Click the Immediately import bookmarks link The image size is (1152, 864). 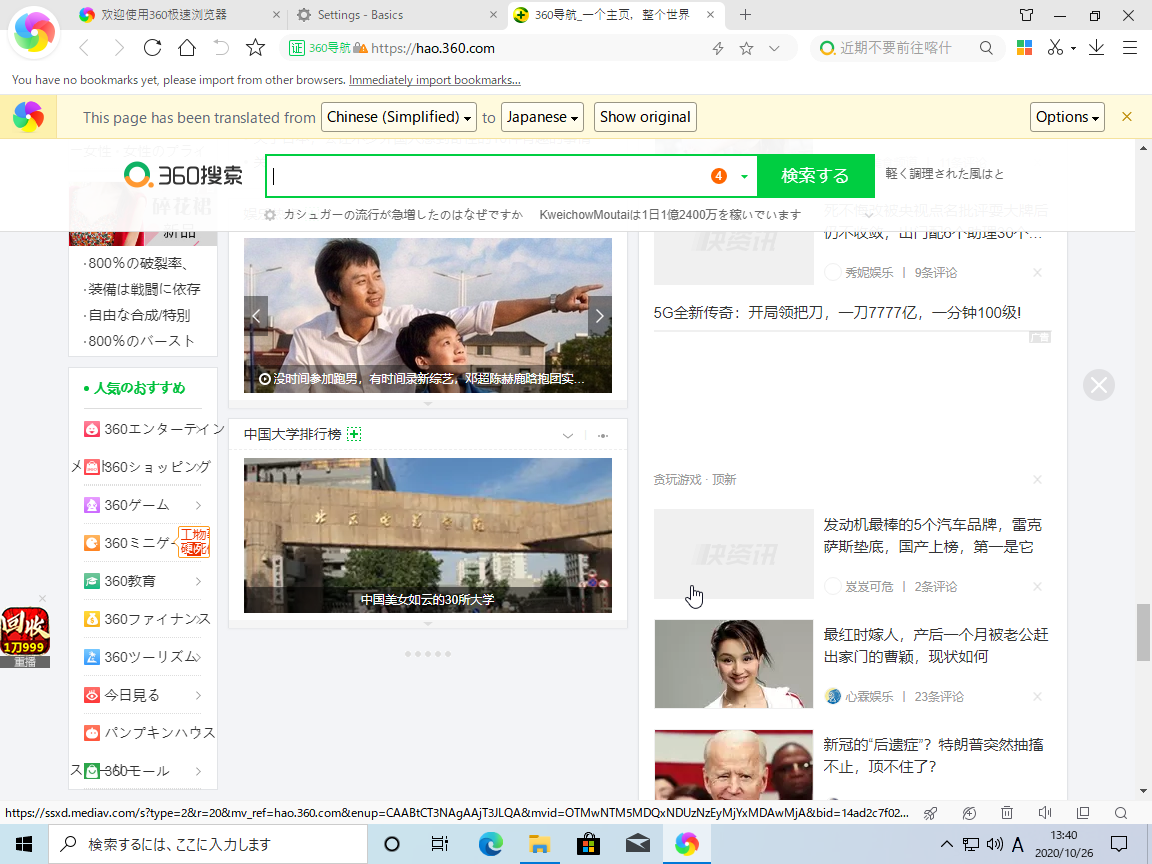[434, 80]
